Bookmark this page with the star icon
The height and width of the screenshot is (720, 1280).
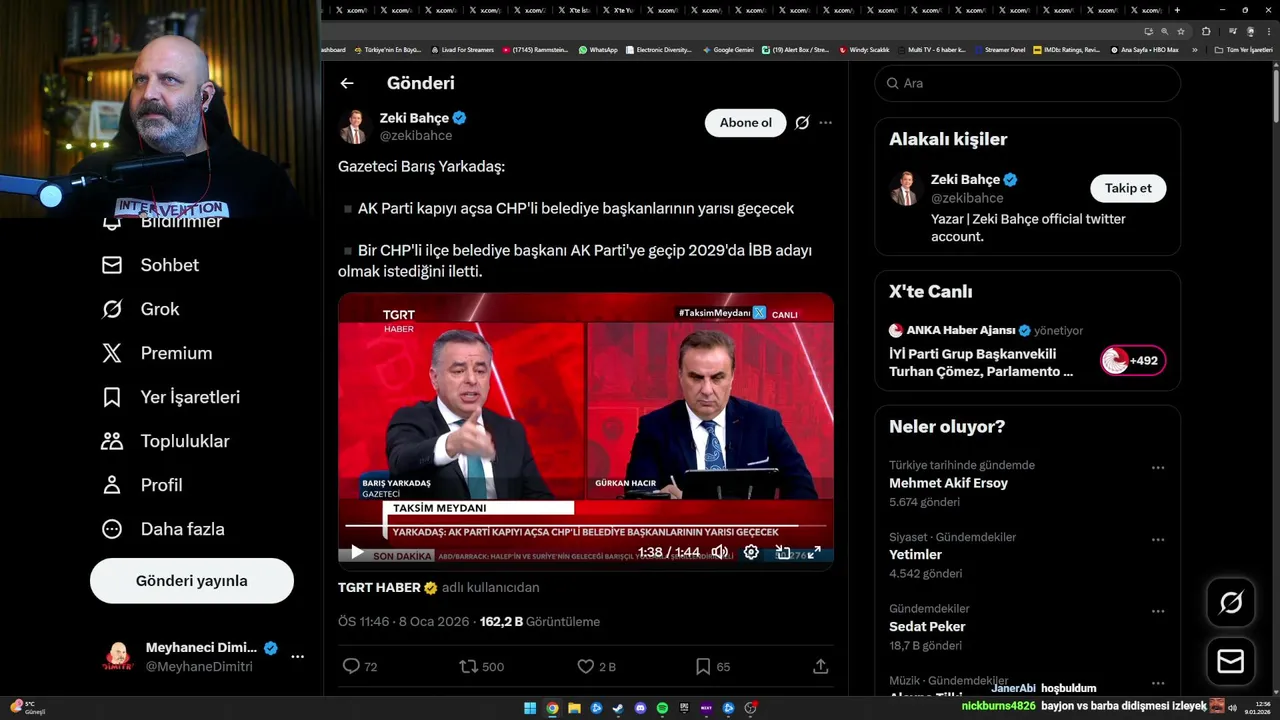coord(1181,31)
